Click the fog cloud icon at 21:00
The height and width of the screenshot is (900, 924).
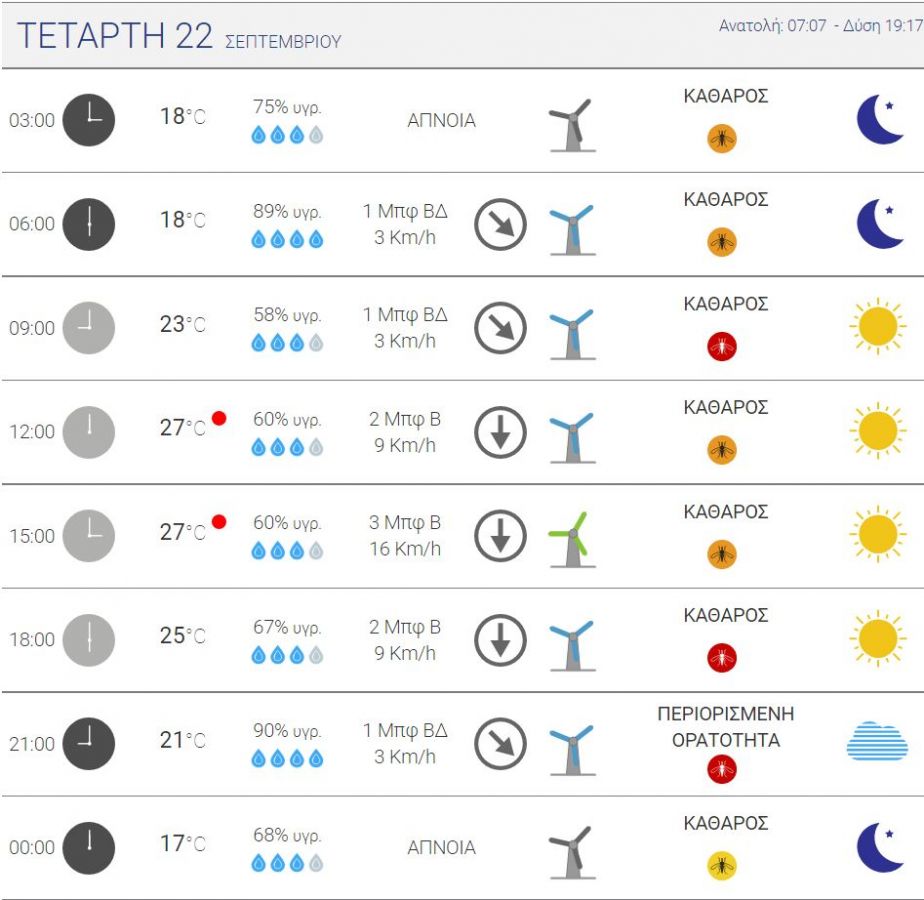click(x=877, y=741)
